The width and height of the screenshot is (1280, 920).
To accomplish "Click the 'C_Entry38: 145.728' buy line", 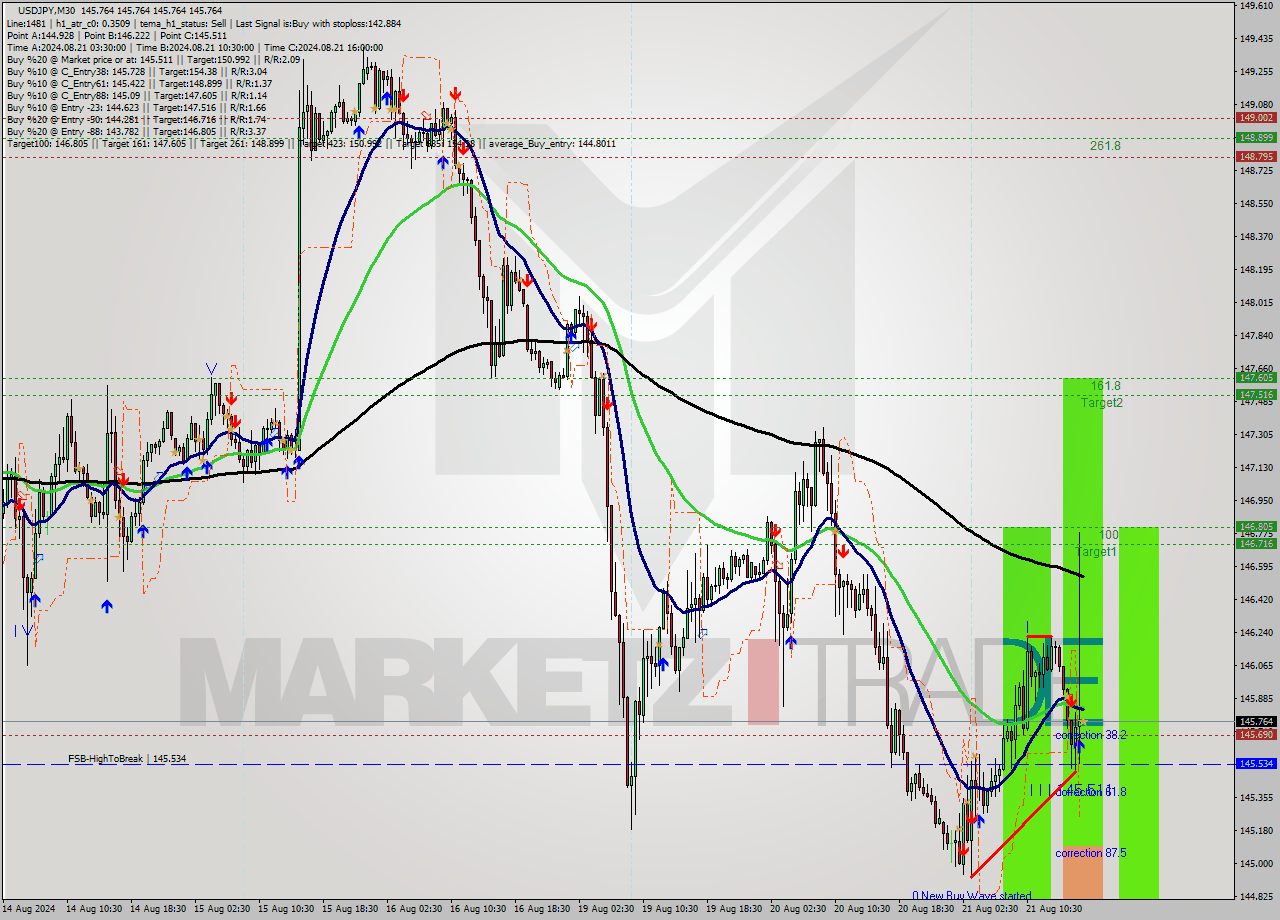I will click(137, 71).
